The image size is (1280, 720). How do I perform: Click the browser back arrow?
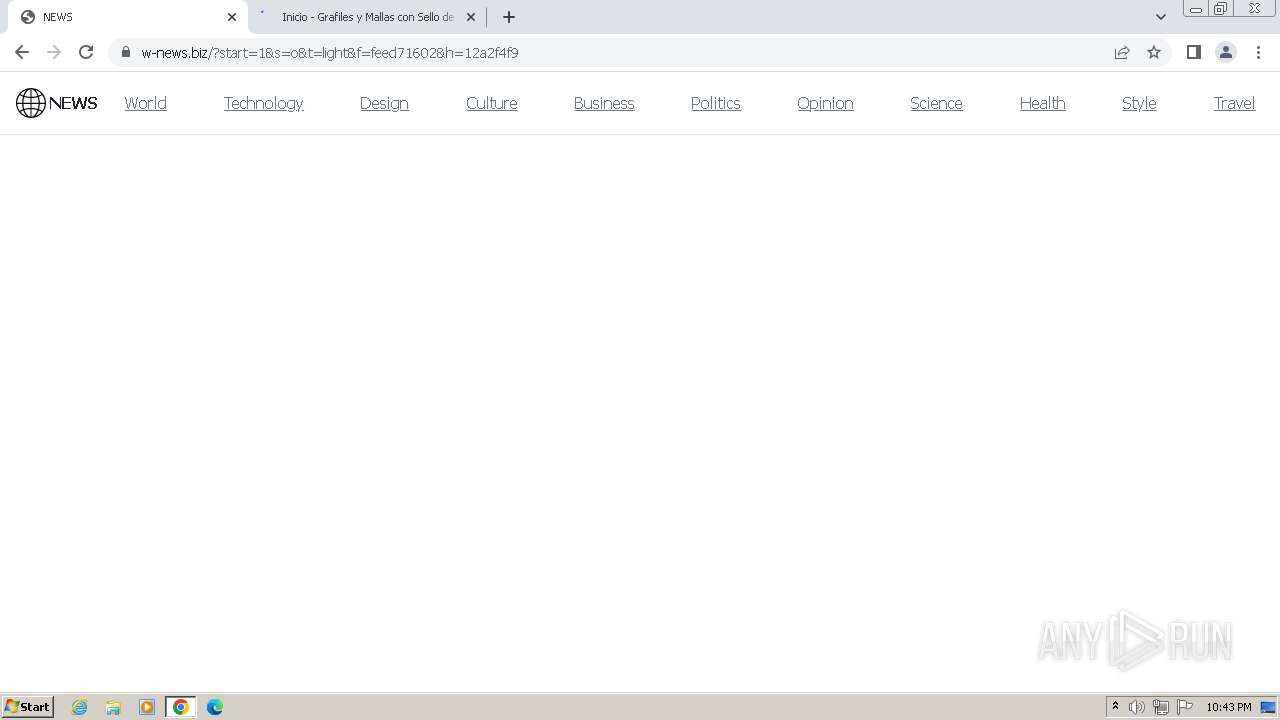(x=22, y=52)
